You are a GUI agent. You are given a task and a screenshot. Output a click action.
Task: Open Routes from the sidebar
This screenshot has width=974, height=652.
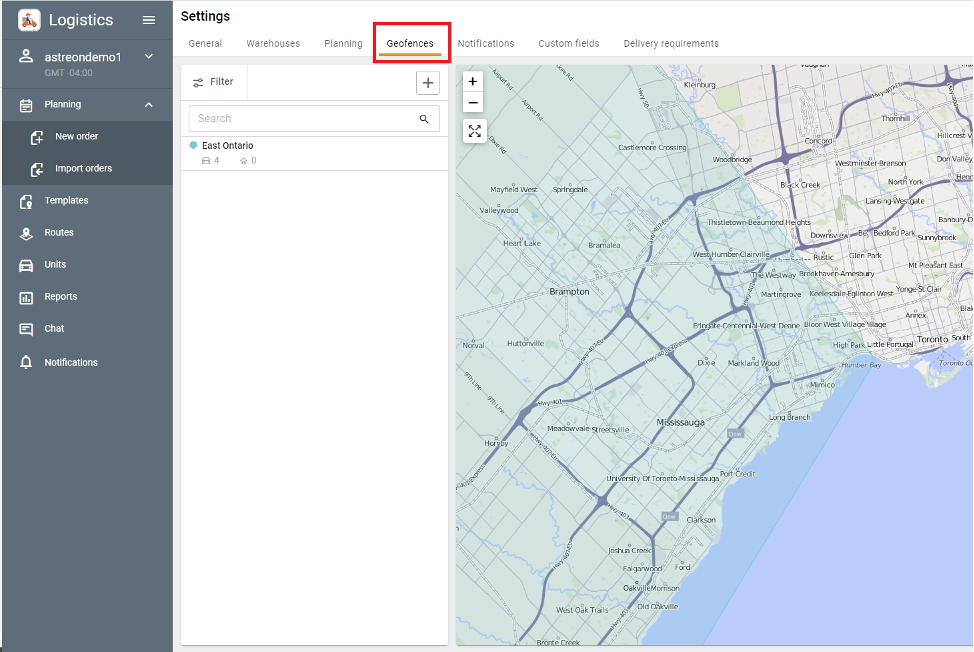(x=58, y=233)
